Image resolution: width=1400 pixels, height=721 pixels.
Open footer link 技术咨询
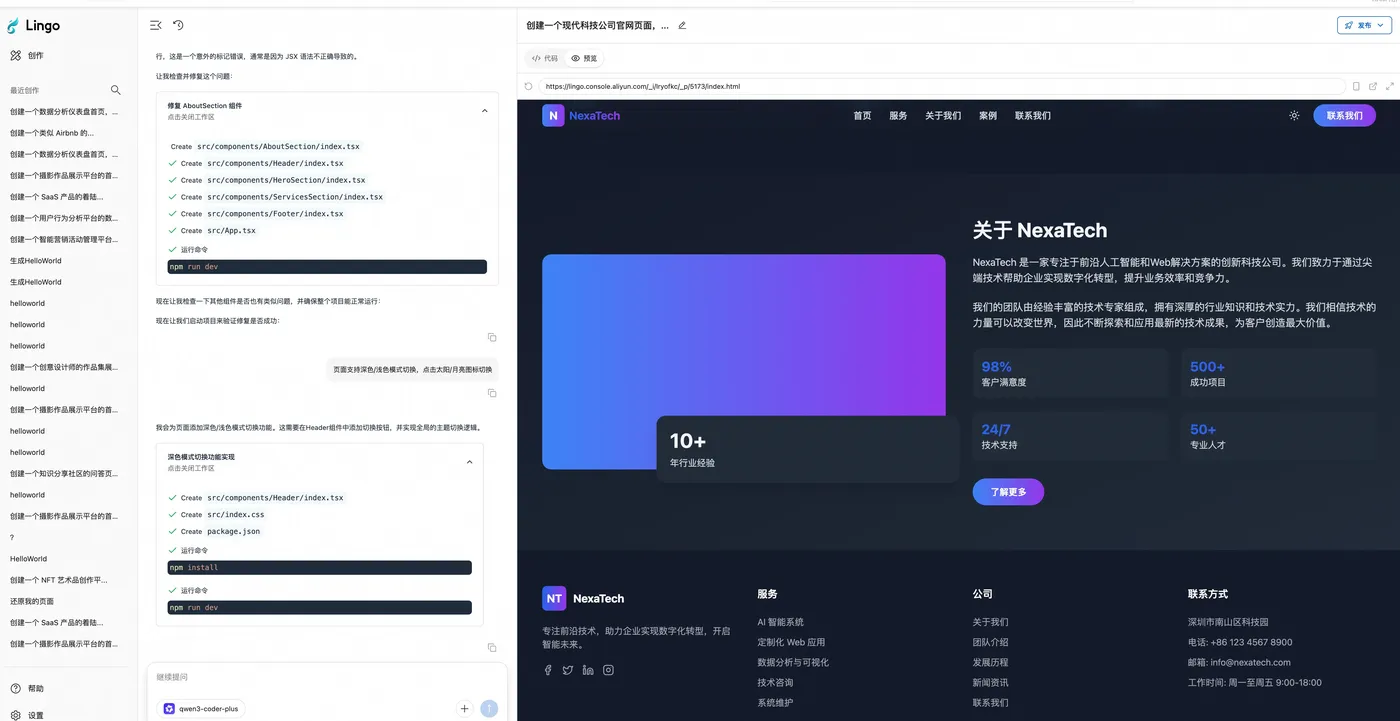(775, 682)
